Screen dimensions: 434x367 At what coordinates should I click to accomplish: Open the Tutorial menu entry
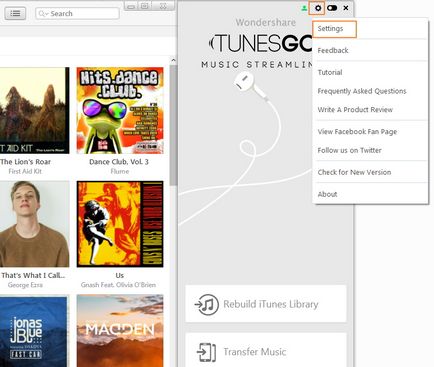(x=330, y=72)
